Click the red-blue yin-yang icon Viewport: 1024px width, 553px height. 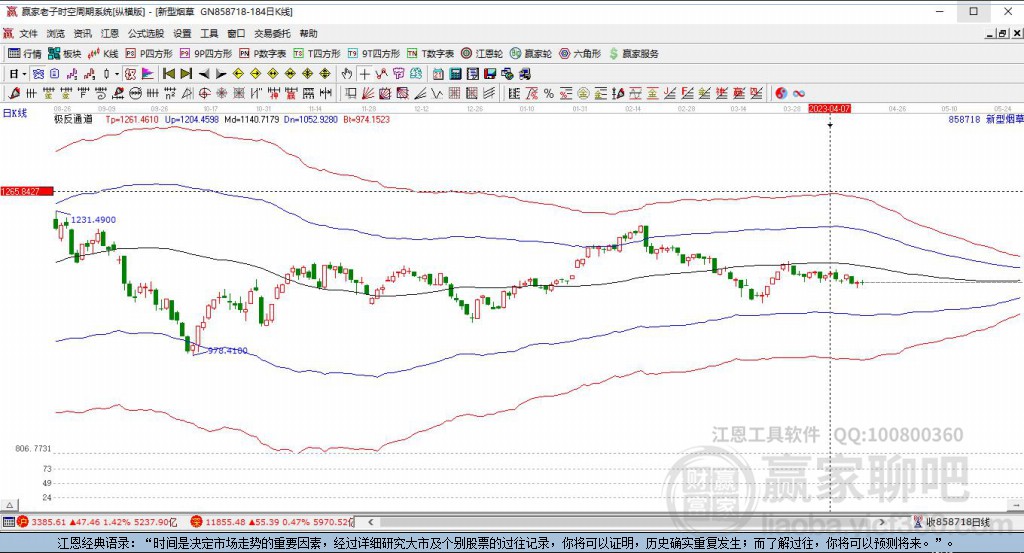pos(781,93)
